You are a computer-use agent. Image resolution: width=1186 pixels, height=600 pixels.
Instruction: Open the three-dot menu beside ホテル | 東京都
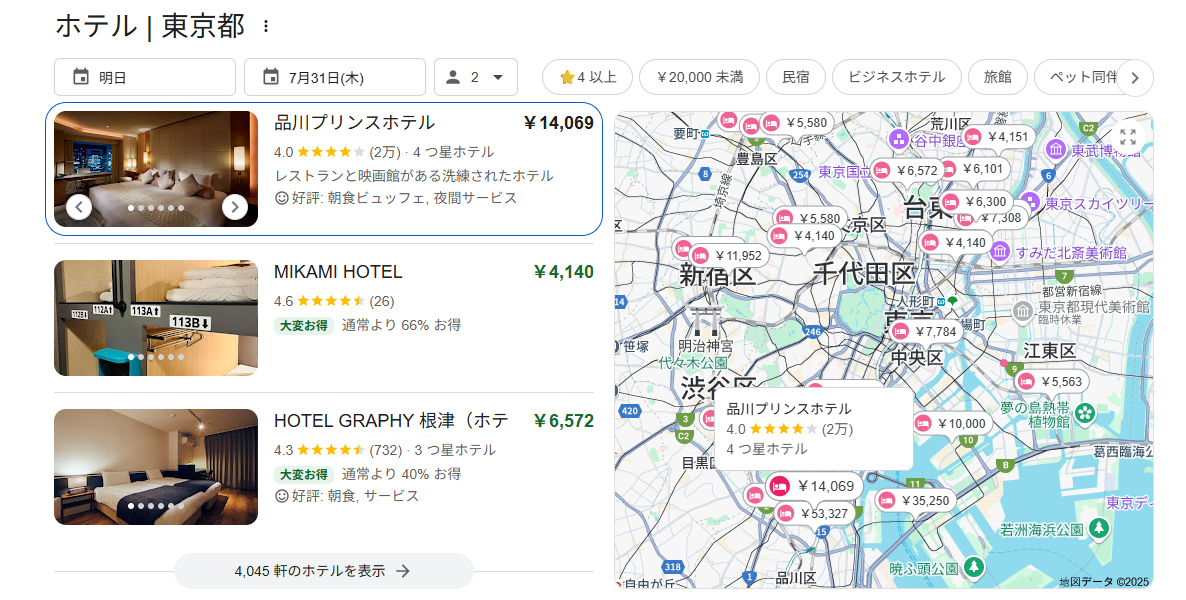coord(265,26)
